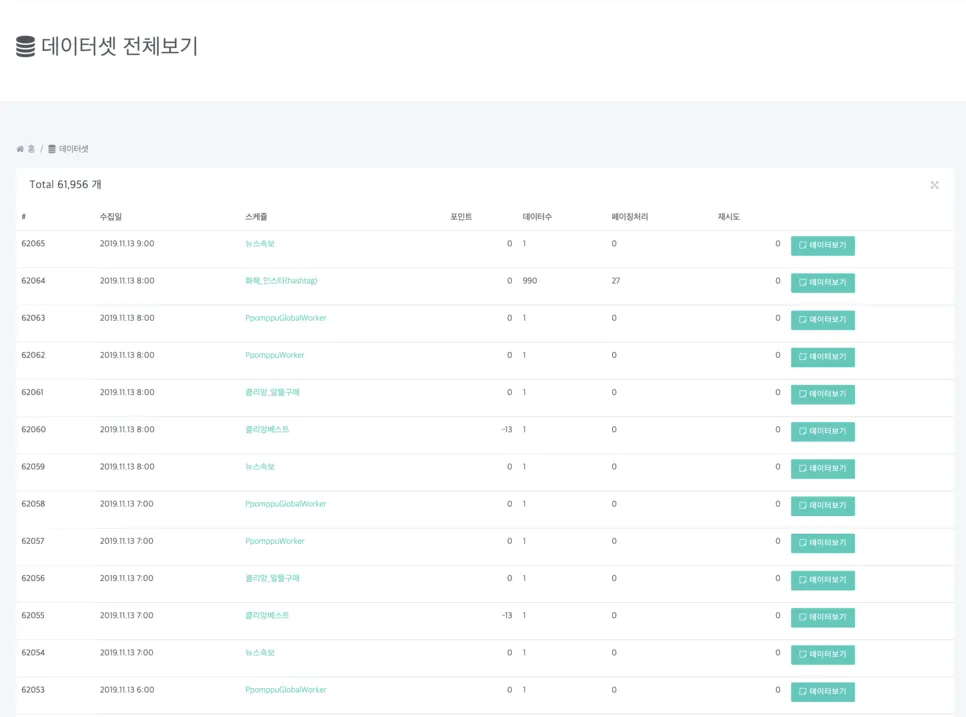Select PpomppuWorker link in row 62062
This screenshot has width=966, height=717.
pyautogui.click(x=274, y=355)
